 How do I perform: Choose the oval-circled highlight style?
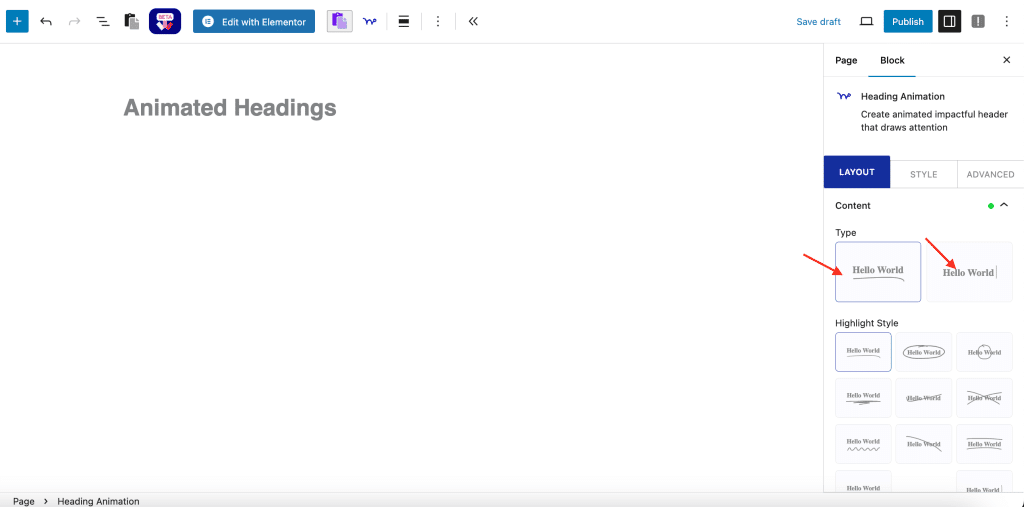(x=923, y=352)
